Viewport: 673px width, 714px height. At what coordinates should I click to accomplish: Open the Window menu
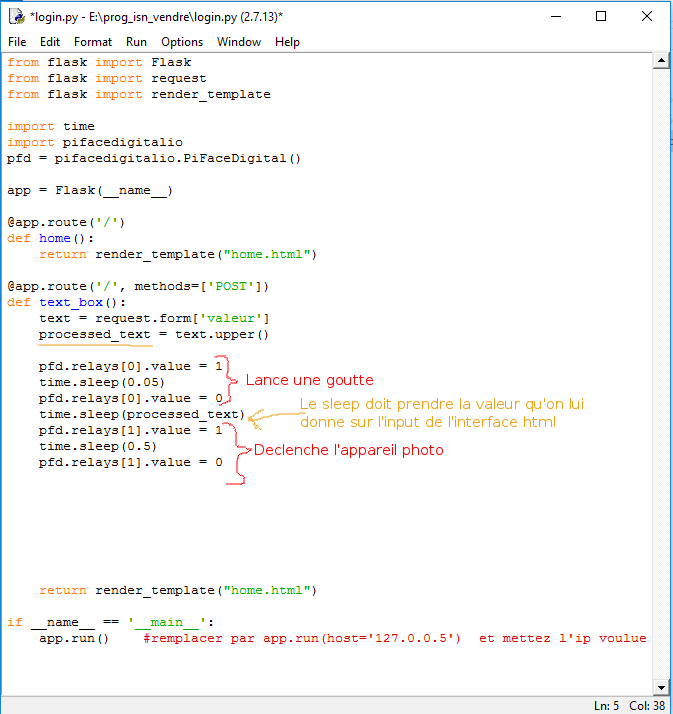coord(239,42)
